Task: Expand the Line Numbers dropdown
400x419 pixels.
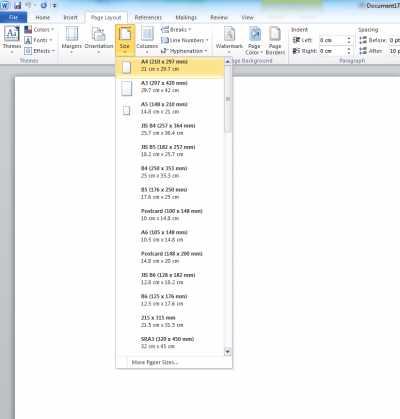Action: 185,40
